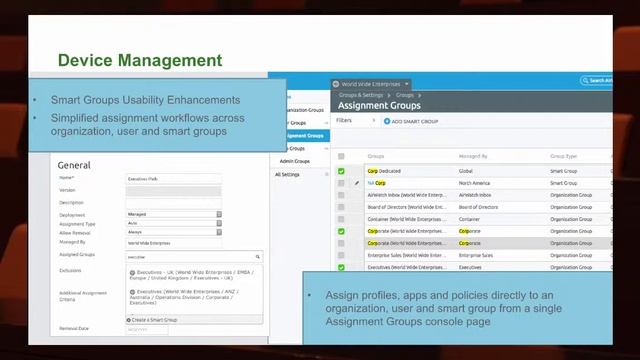Open the Corp Dedicated group link
The image size is (640, 360).
click(384, 171)
